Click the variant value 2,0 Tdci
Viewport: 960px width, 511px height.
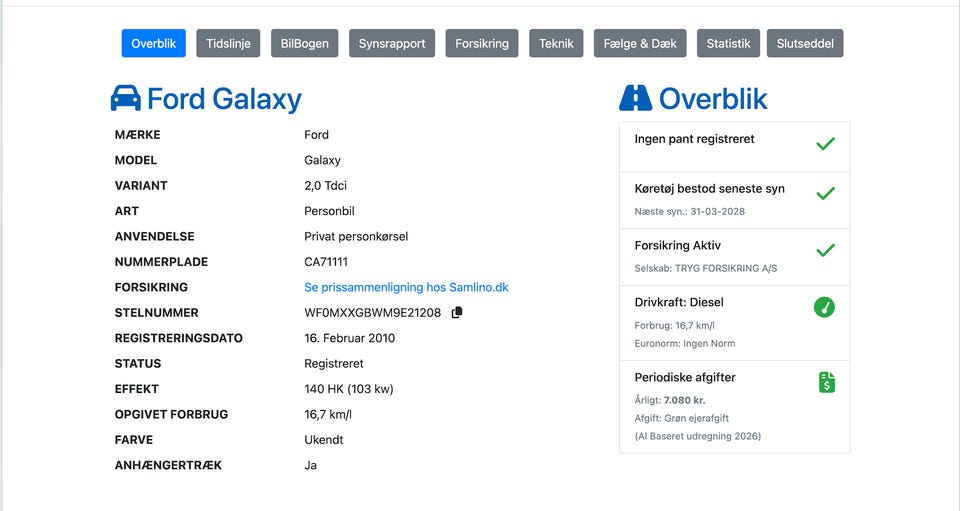[x=326, y=185]
